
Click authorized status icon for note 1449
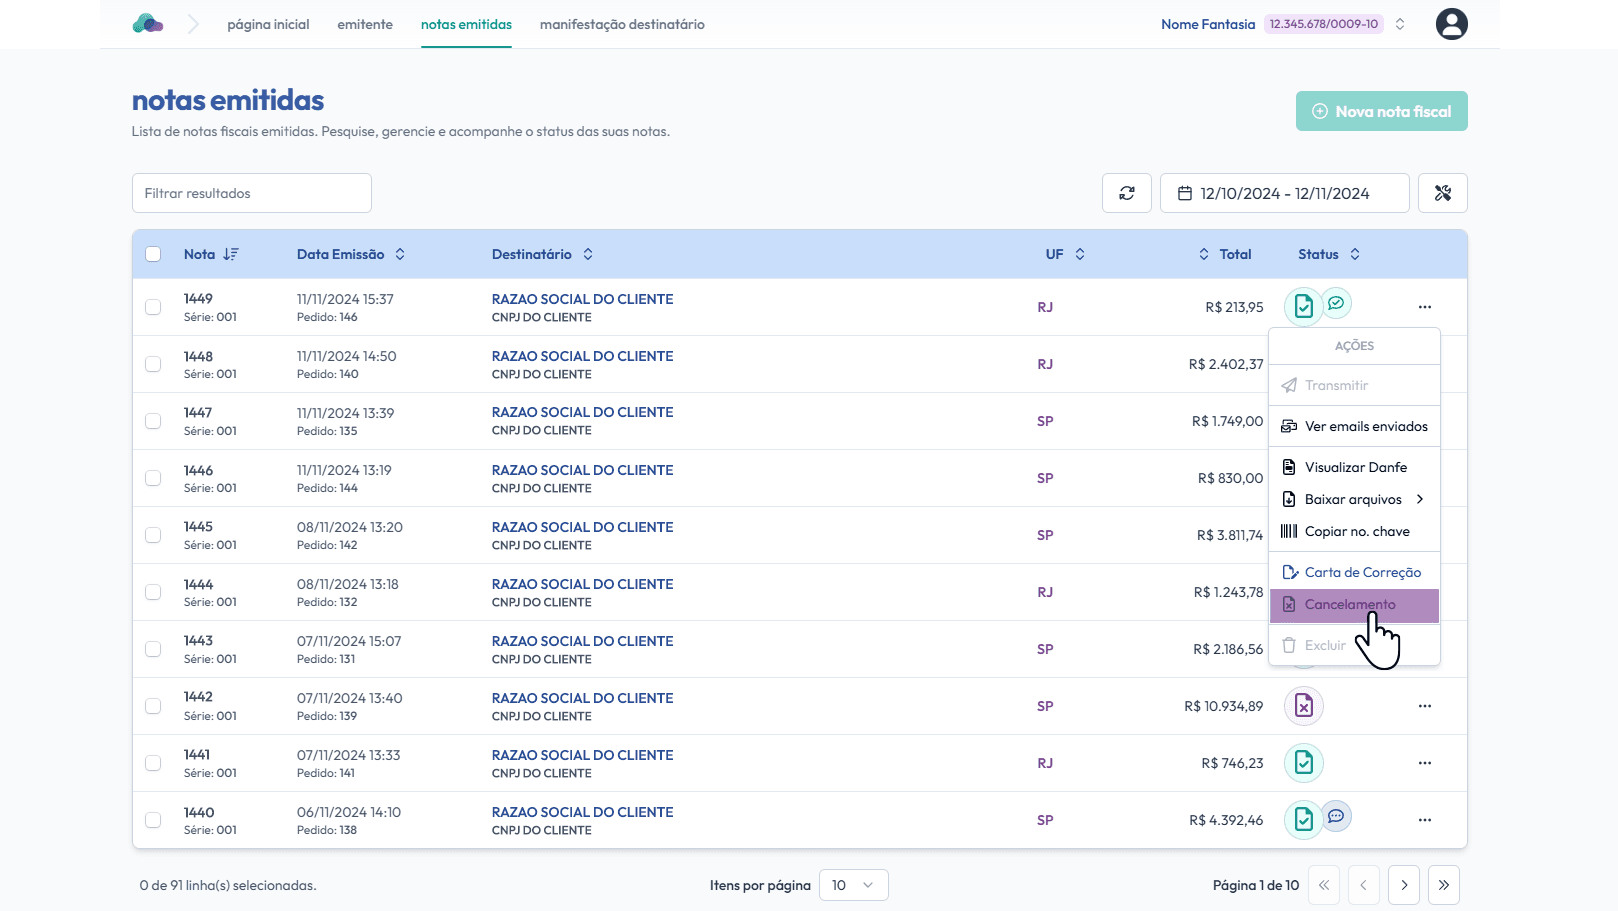click(1303, 306)
